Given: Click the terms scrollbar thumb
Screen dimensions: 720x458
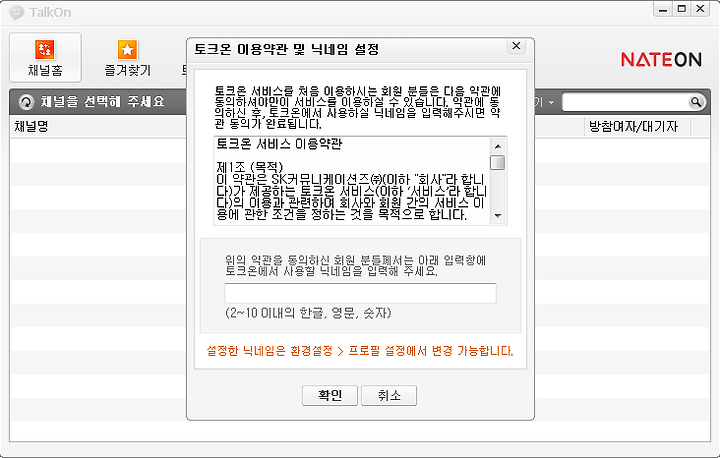Looking at the screenshot, I should tap(498, 163).
